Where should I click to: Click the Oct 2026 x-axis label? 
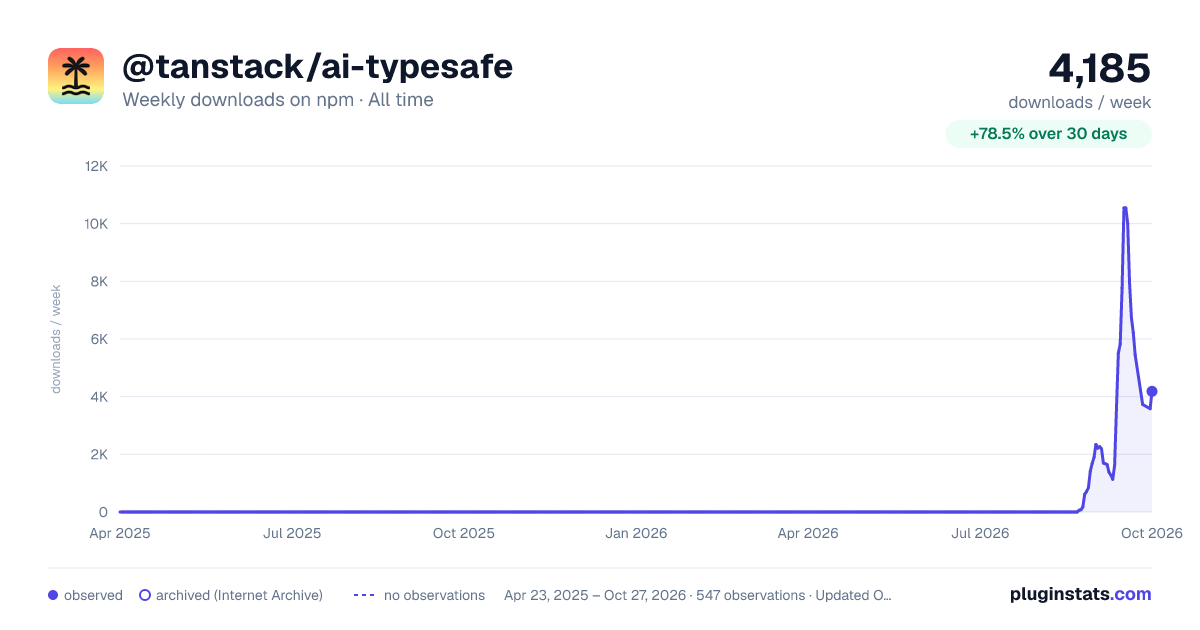click(1152, 534)
